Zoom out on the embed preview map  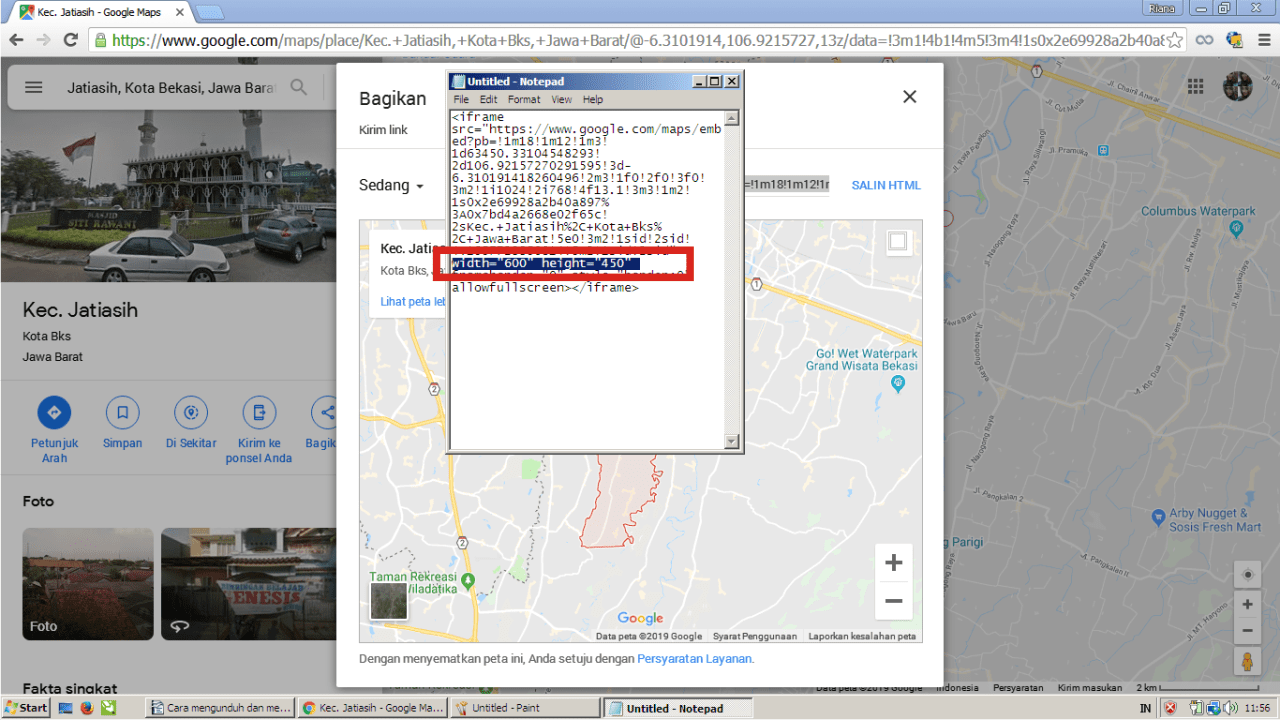tap(894, 601)
